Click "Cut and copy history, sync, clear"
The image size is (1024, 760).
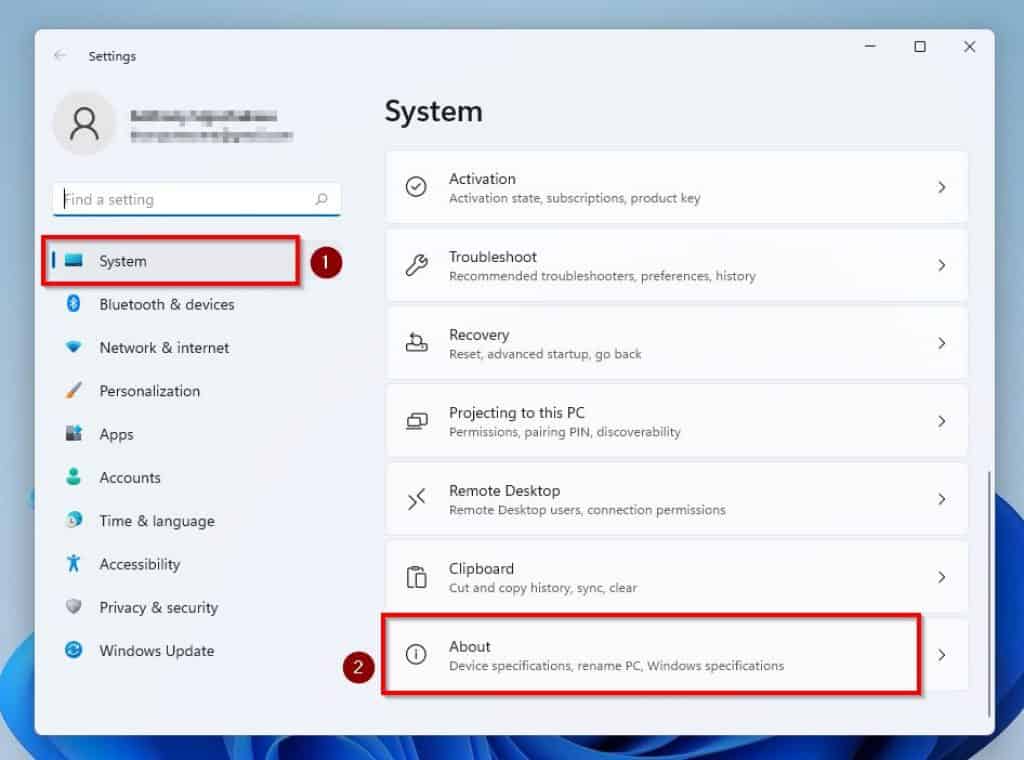coord(542,588)
